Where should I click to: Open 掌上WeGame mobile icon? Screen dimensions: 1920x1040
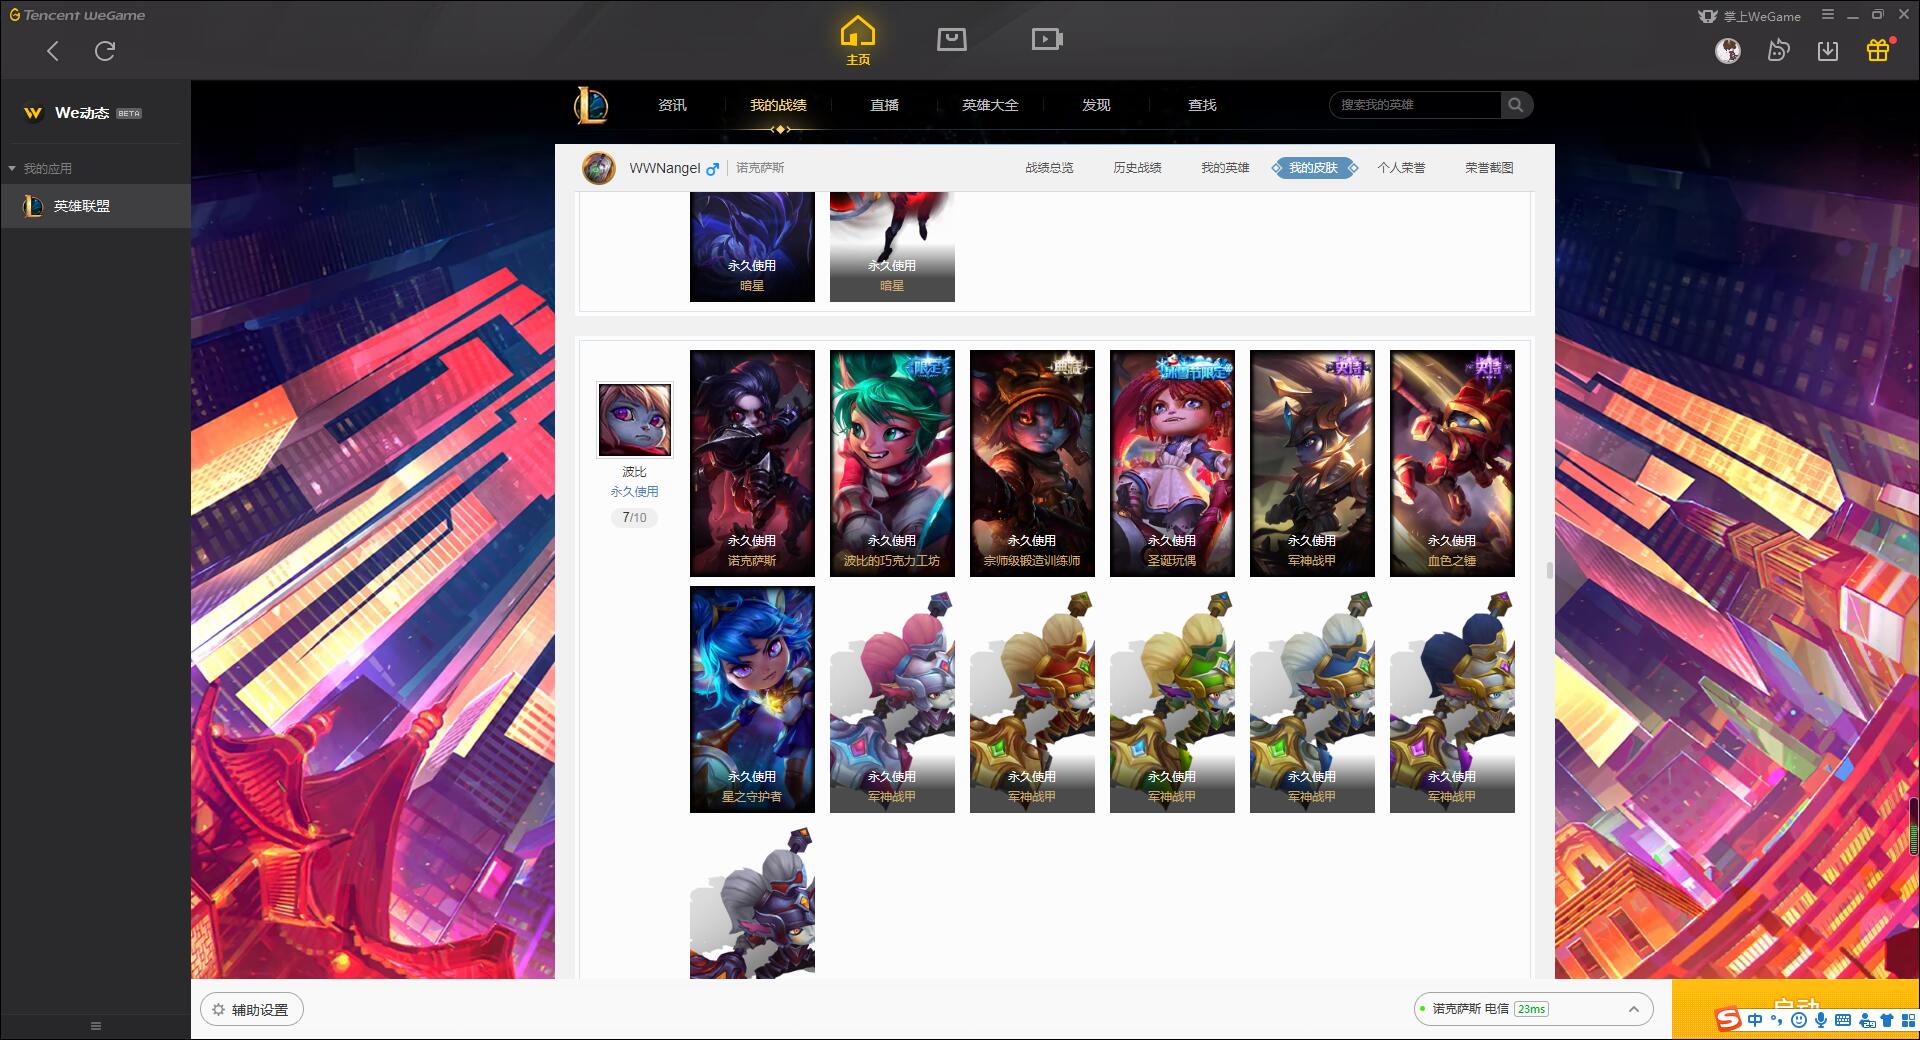(1749, 16)
